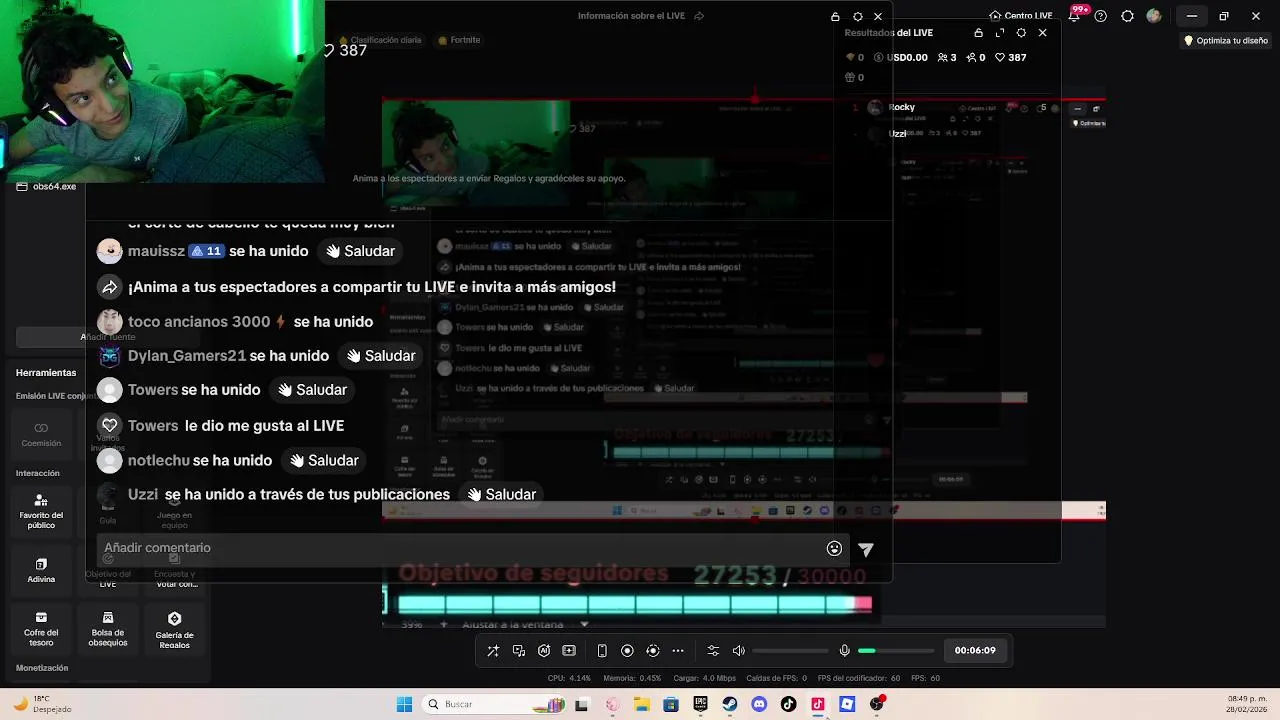Click the add scene icon in toolbar
Viewport: 1280px width, 720px height.
tap(569, 650)
